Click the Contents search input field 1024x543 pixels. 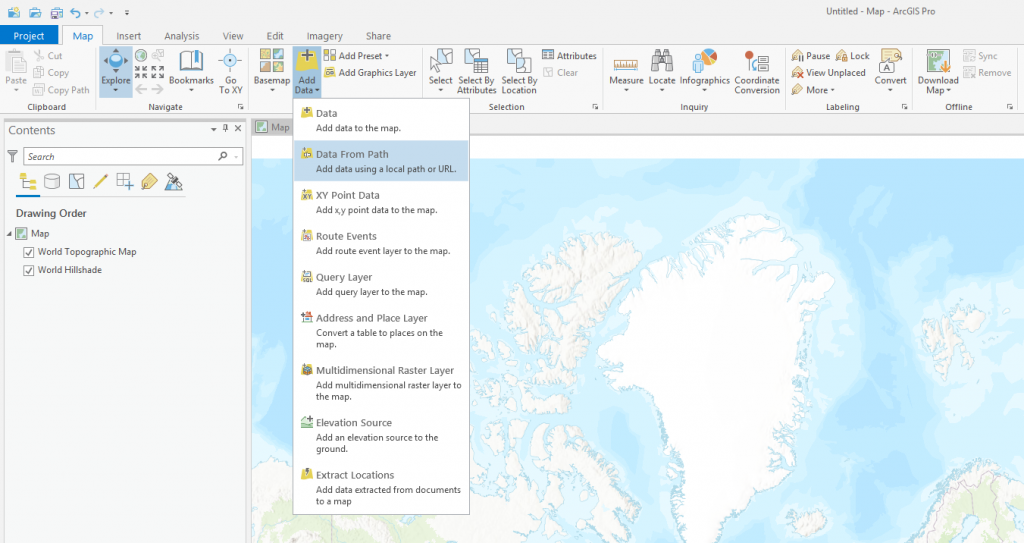133,156
